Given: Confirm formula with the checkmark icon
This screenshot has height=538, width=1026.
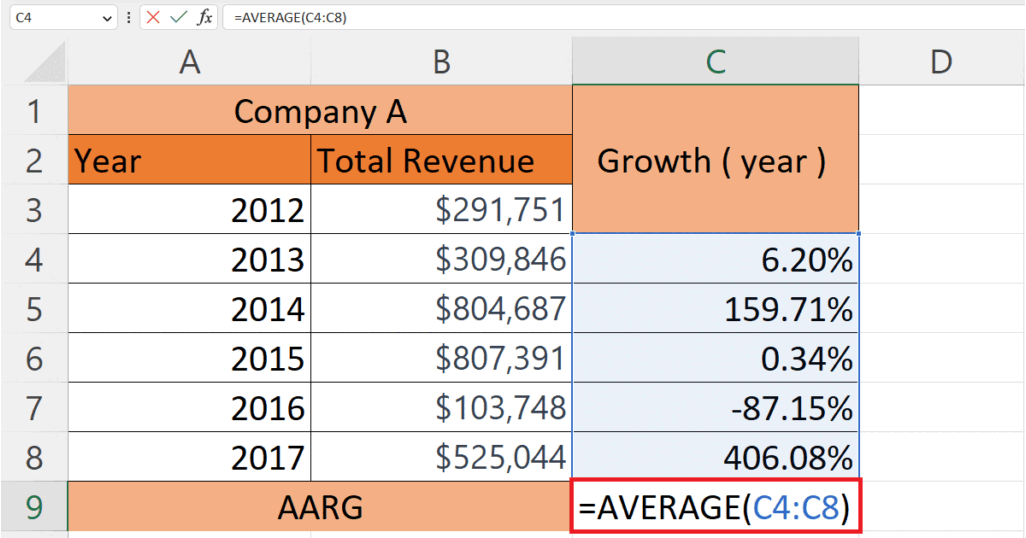Looking at the screenshot, I should point(179,18).
